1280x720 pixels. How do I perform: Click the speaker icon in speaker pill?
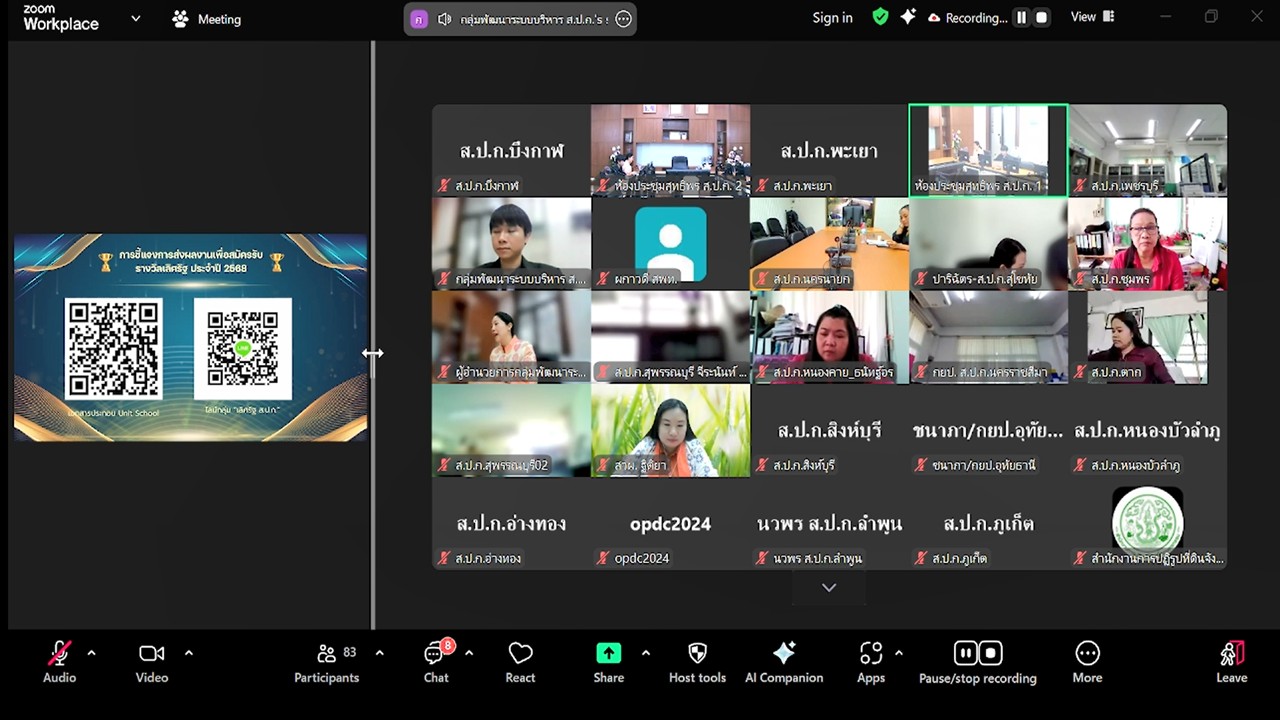[444, 19]
